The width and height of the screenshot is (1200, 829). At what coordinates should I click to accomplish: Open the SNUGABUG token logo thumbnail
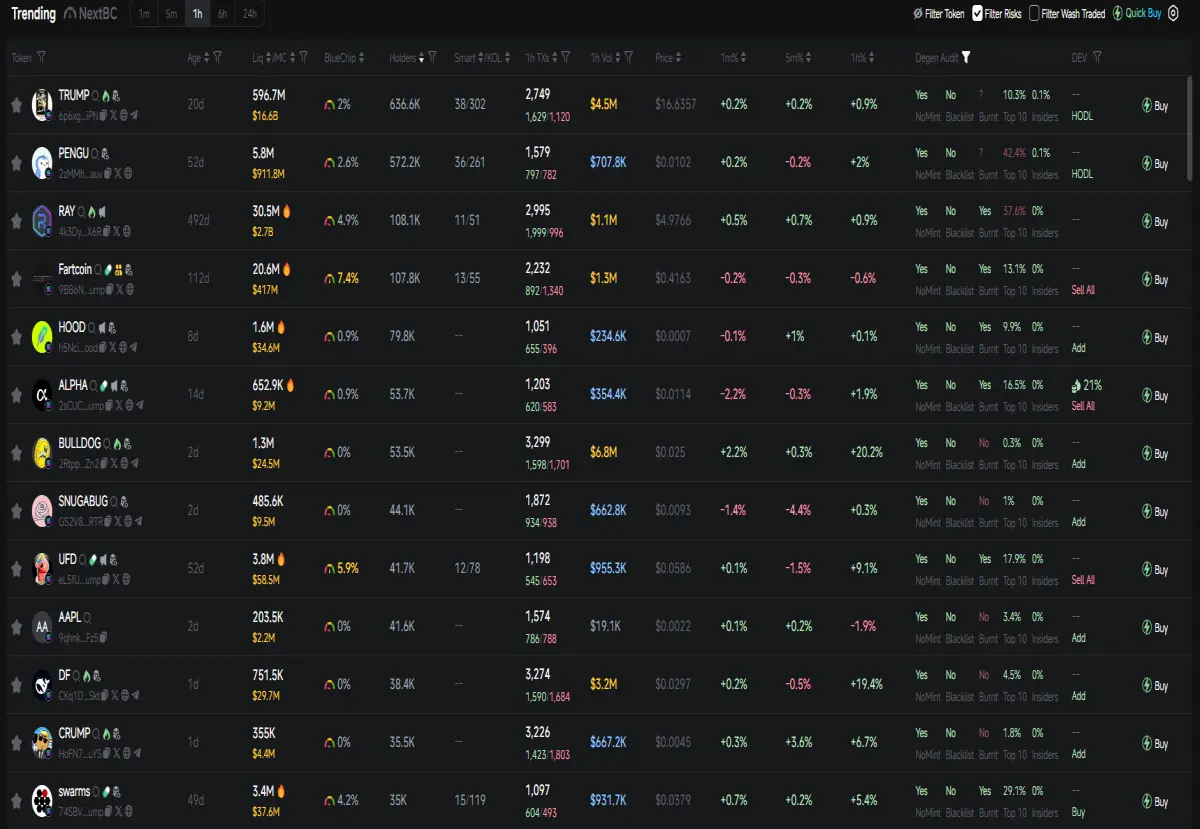(x=42, y=511)
